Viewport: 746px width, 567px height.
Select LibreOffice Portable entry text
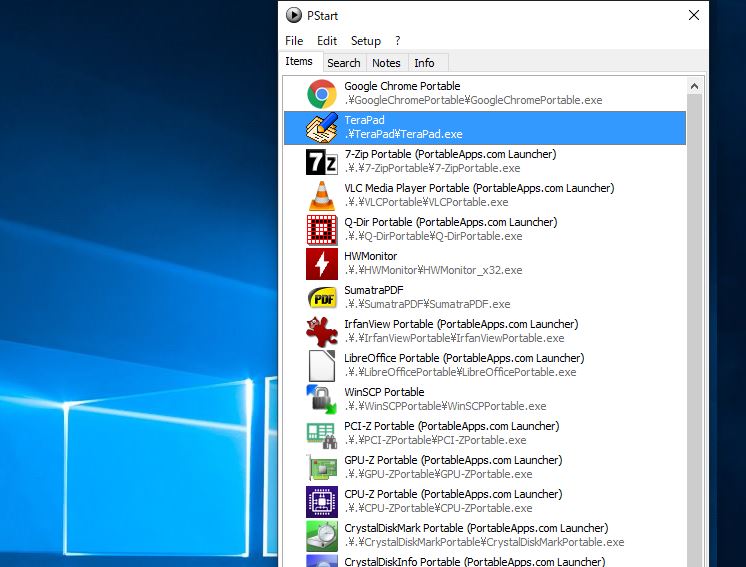464,358
